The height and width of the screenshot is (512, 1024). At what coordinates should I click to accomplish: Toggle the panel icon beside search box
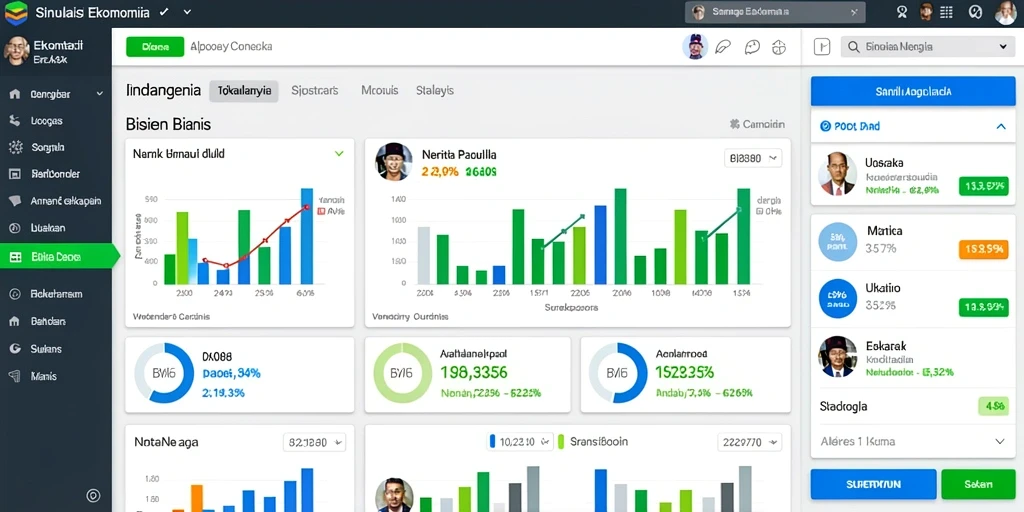[822, 46]
